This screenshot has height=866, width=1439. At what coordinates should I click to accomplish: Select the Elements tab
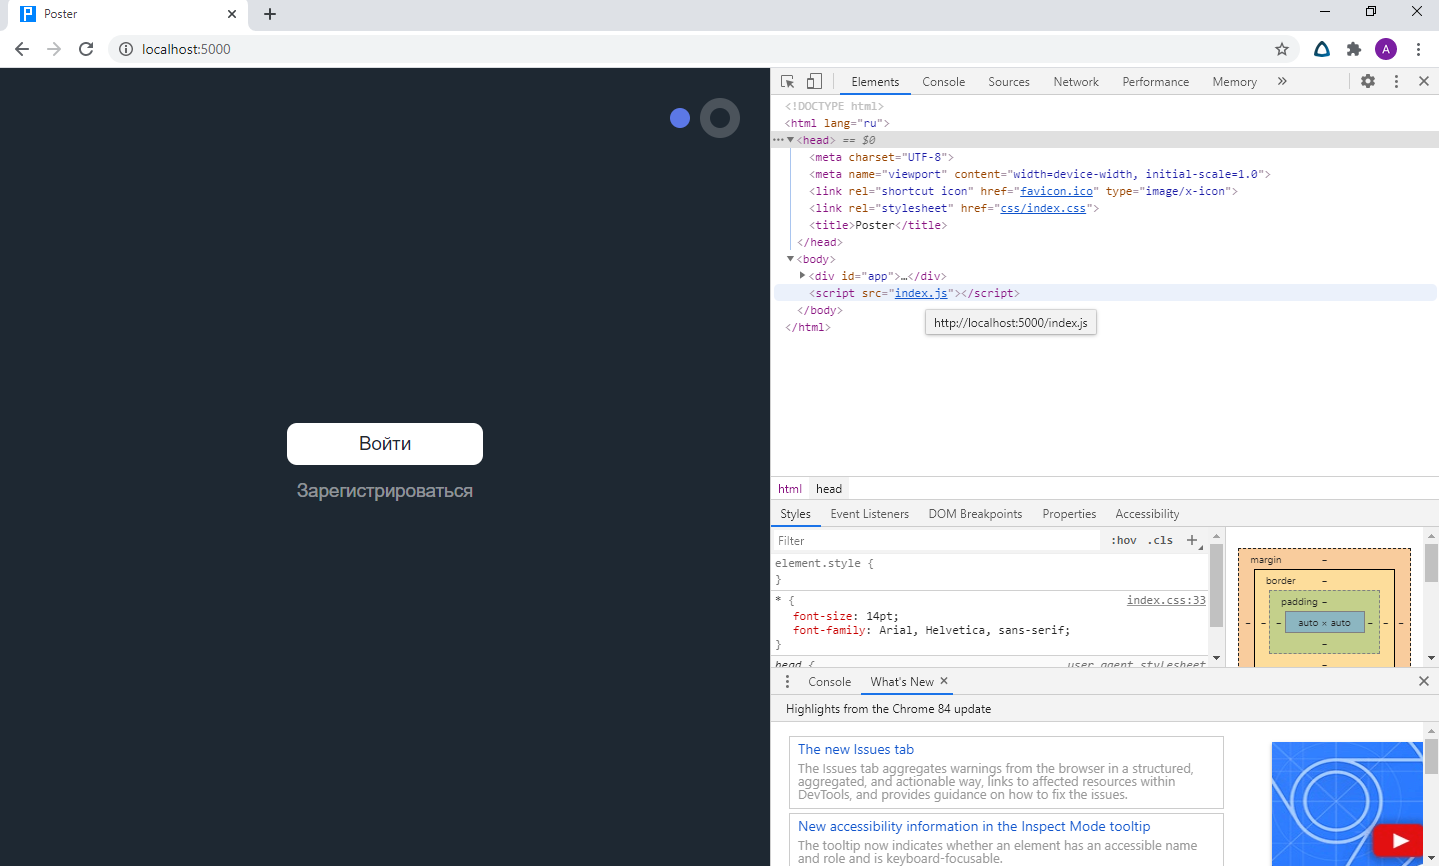click(875, 82)
